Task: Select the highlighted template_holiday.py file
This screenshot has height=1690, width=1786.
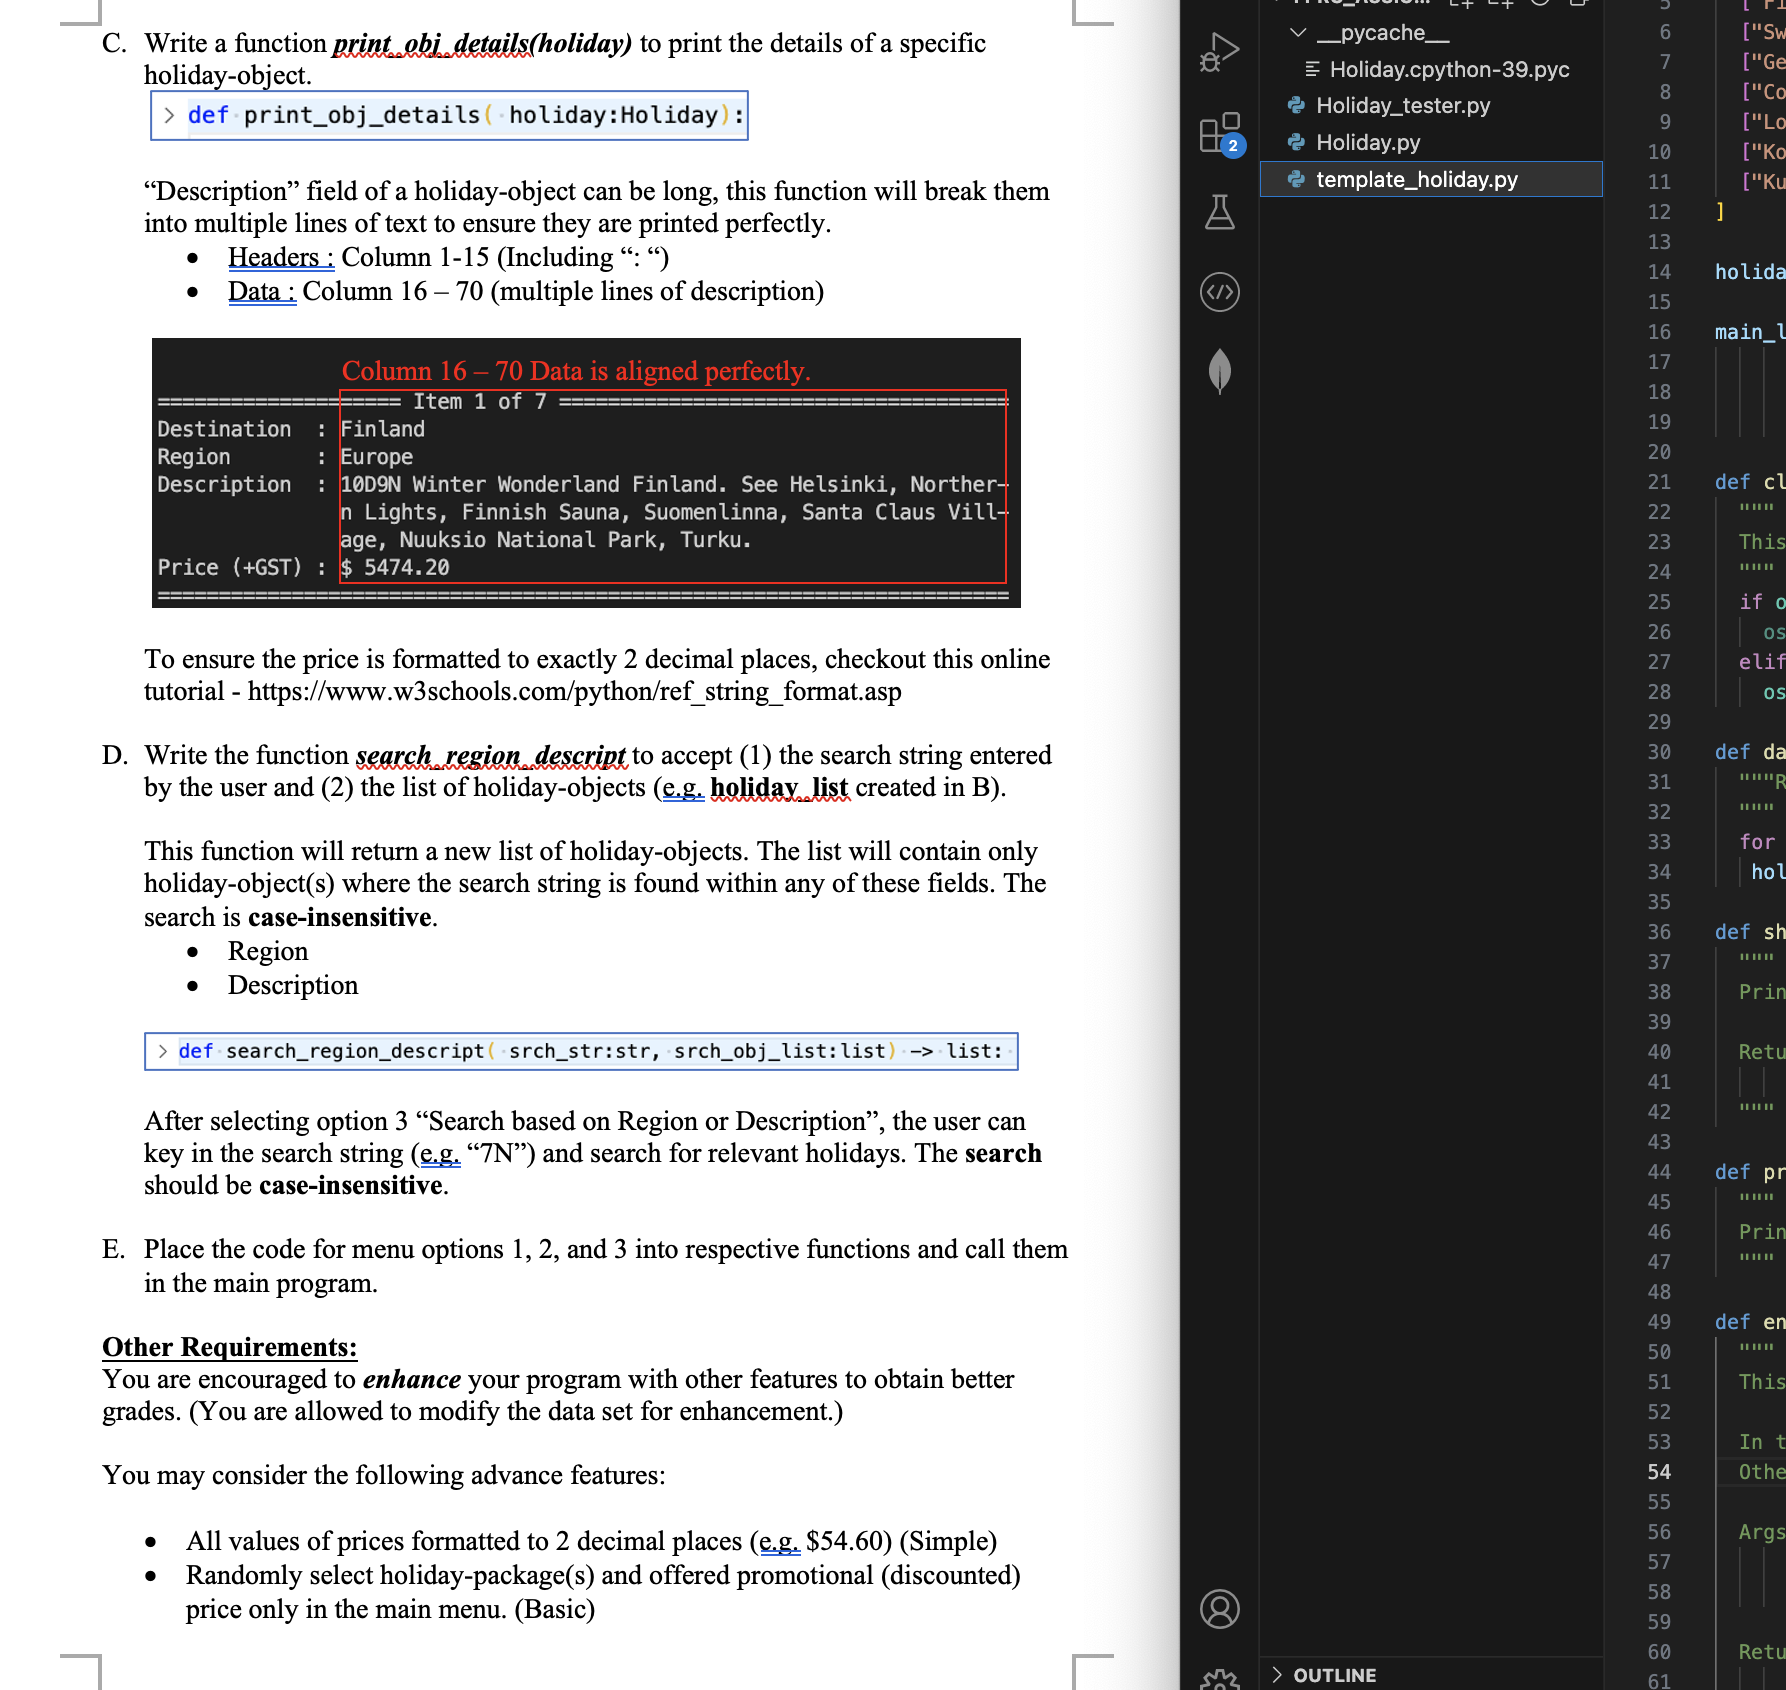Action: (x=1418, y=180)
